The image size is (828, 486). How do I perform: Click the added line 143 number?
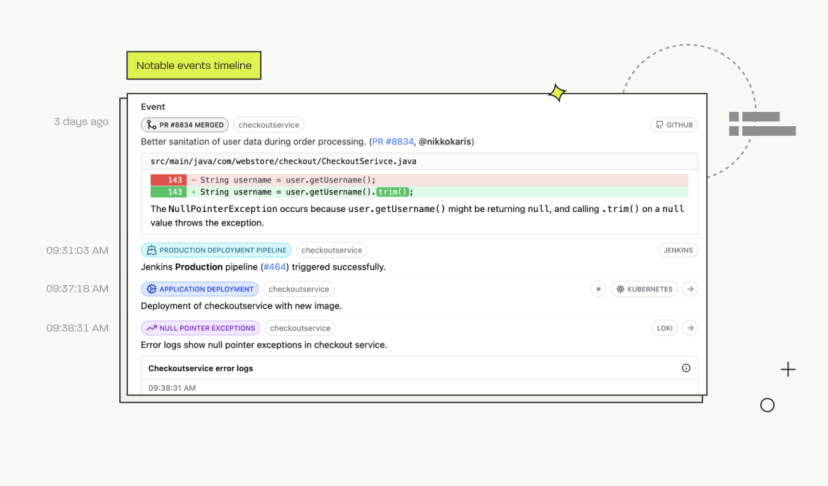click(168, 192)
